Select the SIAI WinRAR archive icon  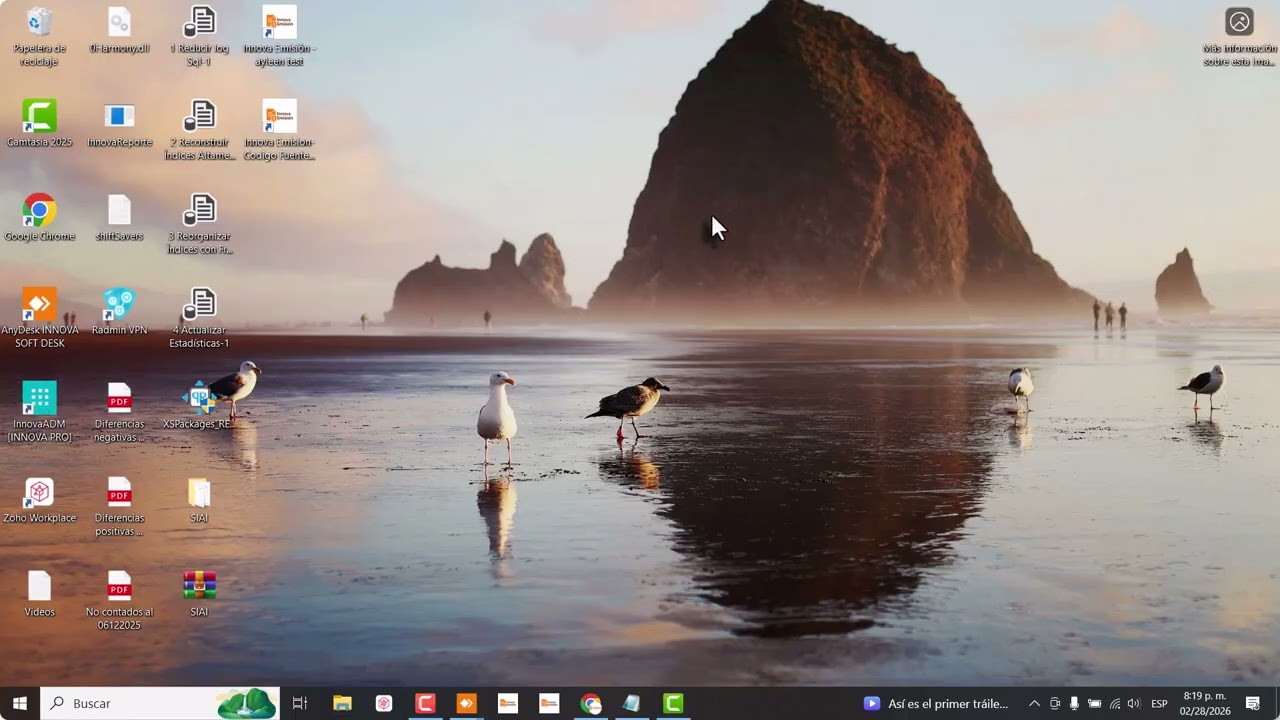click(x=200, y=594)
